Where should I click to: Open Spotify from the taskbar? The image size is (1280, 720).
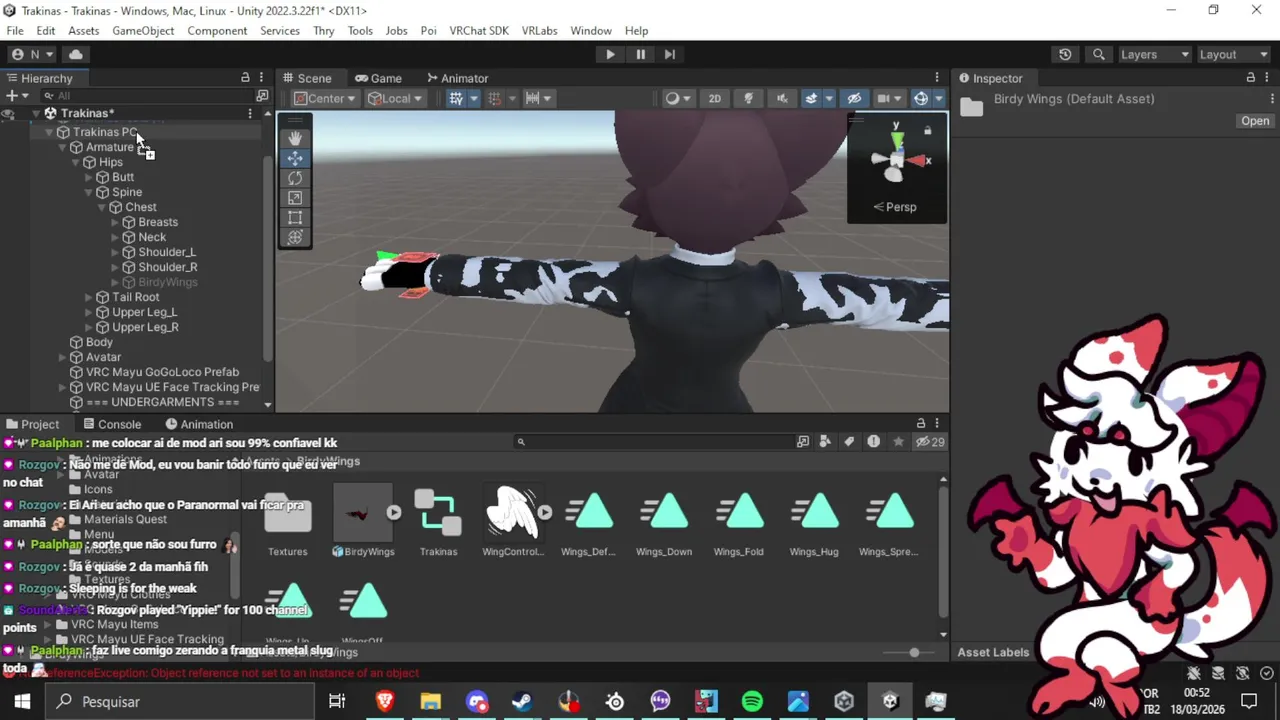pyautogui.click(x=752, y=701)
